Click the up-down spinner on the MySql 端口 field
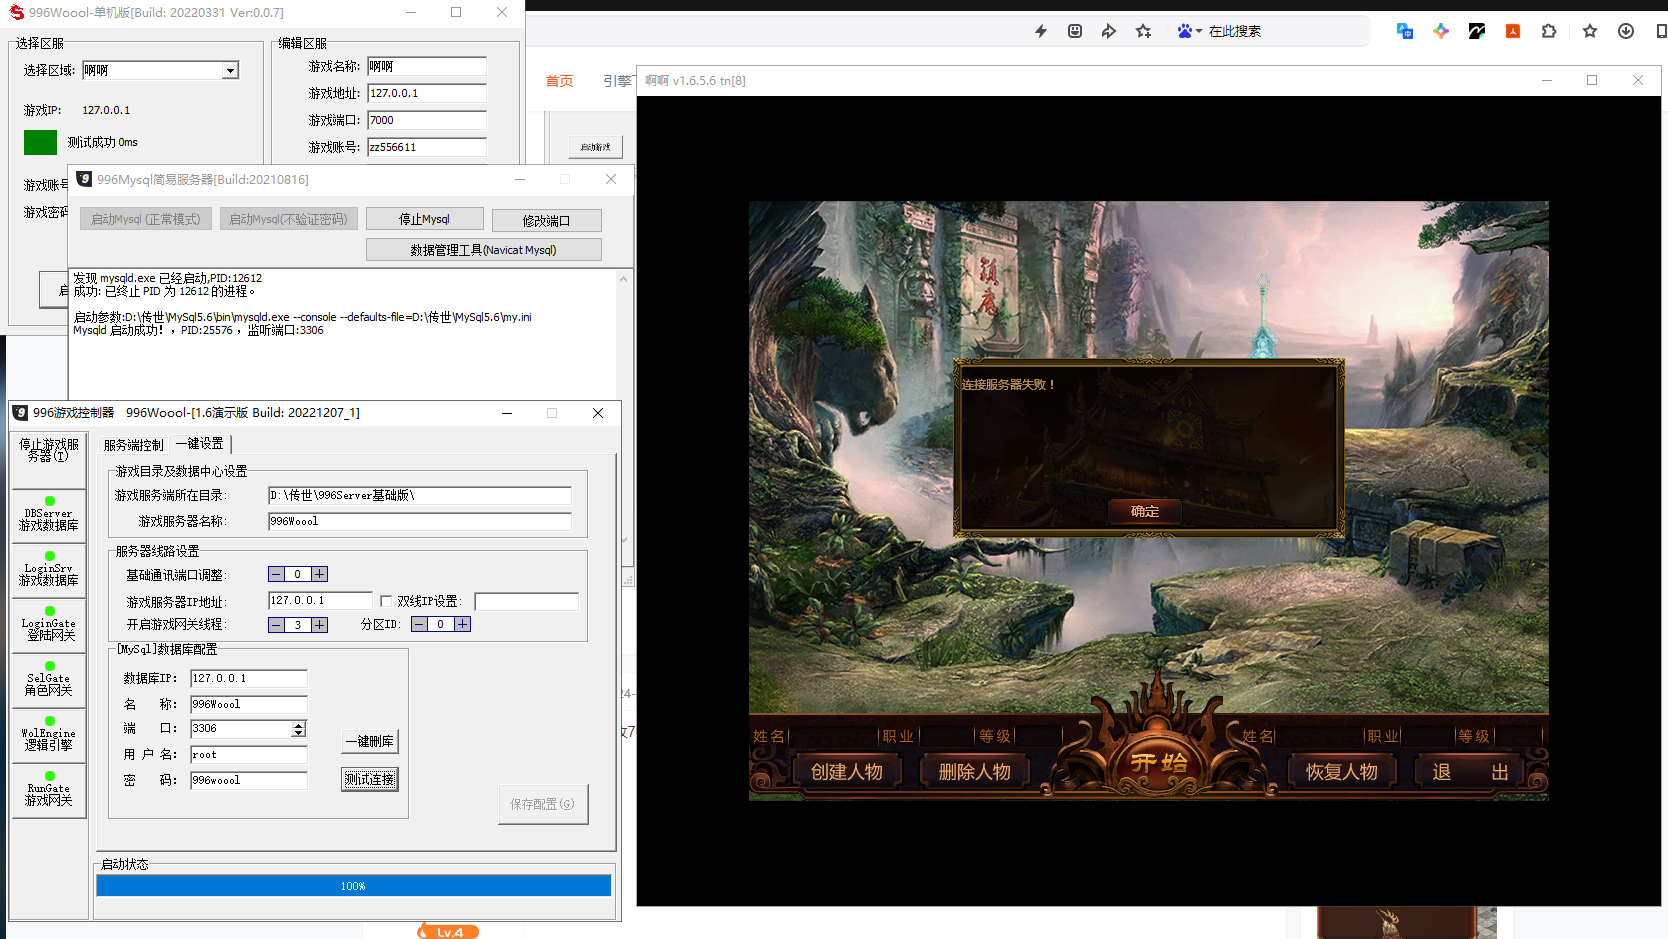This screenshot has height=939, width=1668. [x=298, y=729]
